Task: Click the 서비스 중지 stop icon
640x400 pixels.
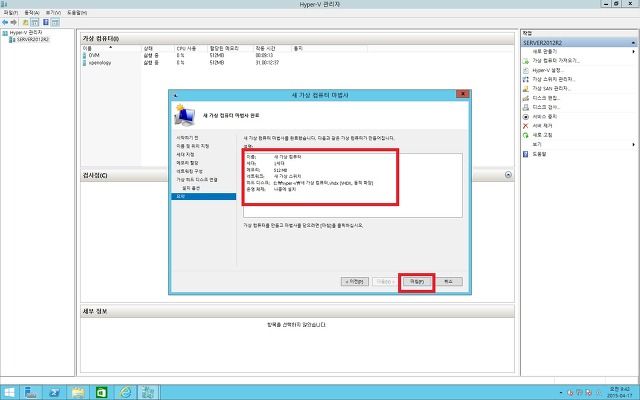Action: pos(526,117)
